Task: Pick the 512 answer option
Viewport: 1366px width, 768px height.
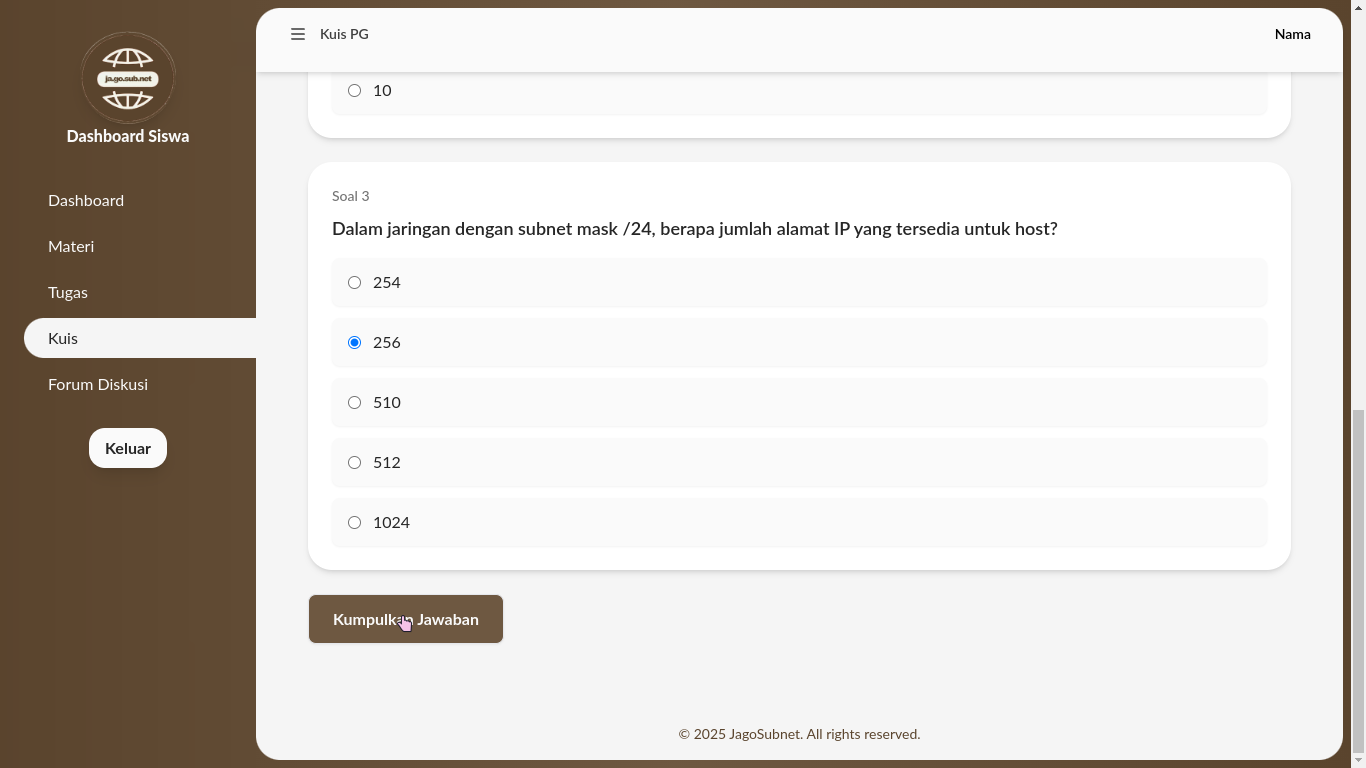Action: coord(354,463)
